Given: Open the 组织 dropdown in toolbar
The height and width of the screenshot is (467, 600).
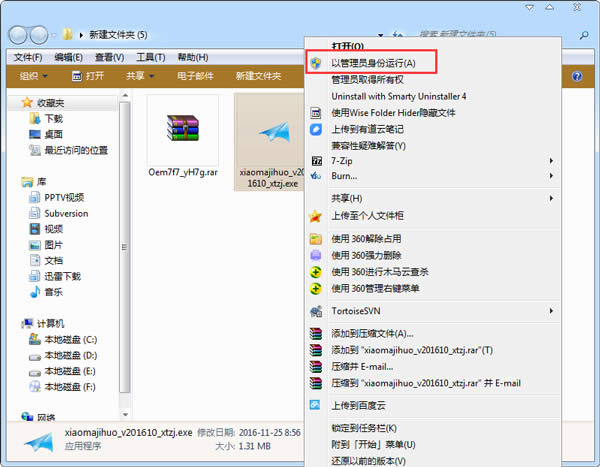Looking at the screenshot, I should tap(35, 76).
